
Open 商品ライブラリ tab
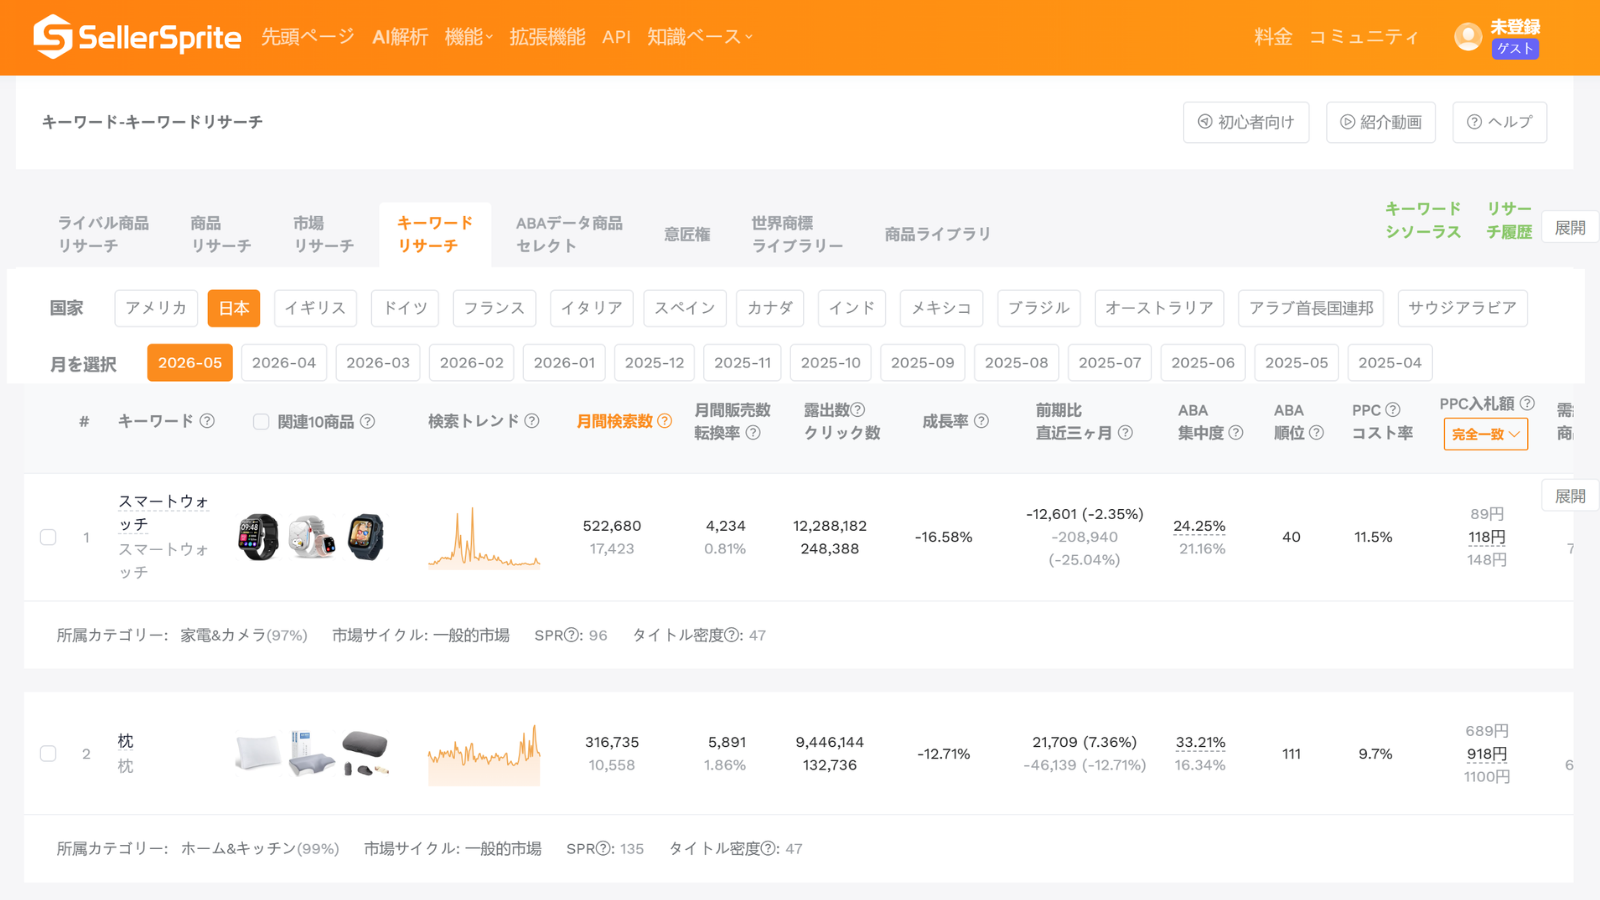pos(937,234)
